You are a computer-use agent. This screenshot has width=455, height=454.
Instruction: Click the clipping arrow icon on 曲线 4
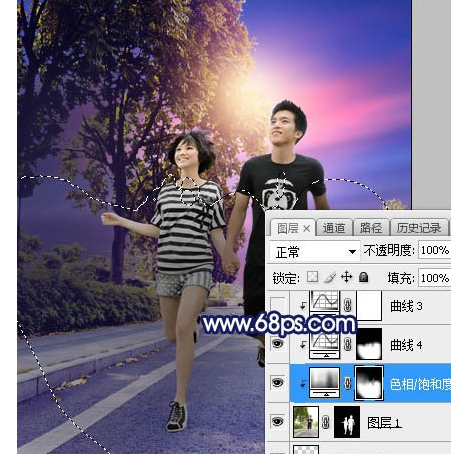(303, 344)
